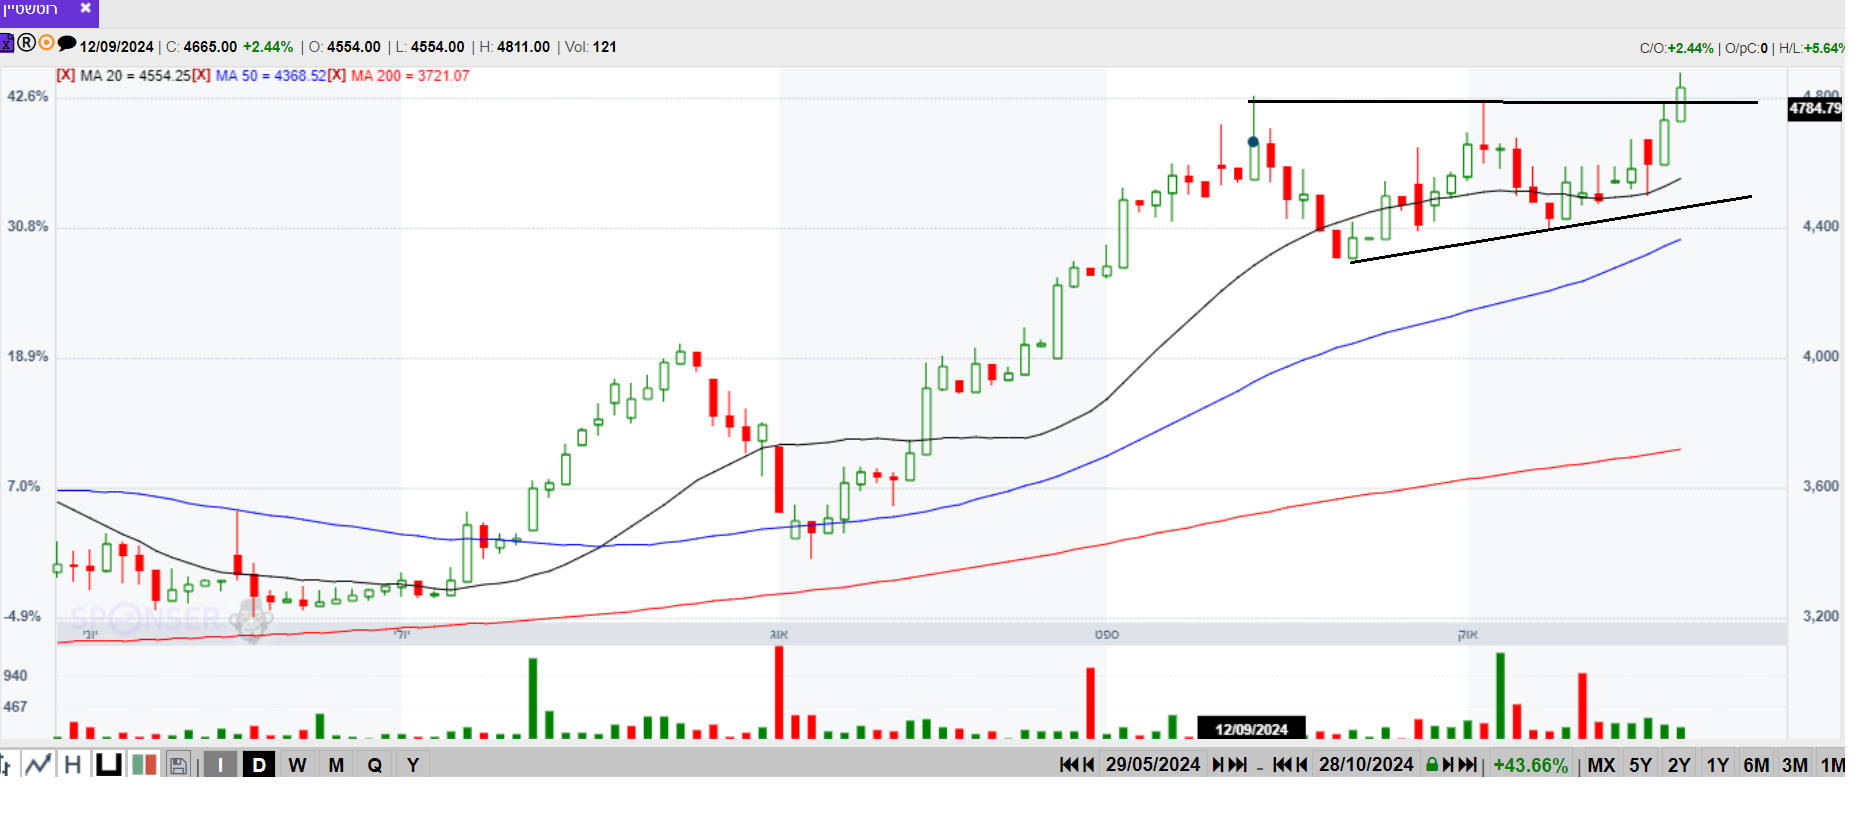This screenshot has width=1866, height=826.
Task: Remove the MA 200 indicator via [X]
Action: click(336, 75)
